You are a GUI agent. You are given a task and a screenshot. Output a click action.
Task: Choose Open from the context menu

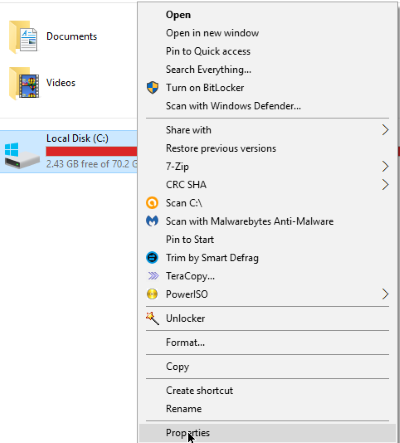[268, 15]
